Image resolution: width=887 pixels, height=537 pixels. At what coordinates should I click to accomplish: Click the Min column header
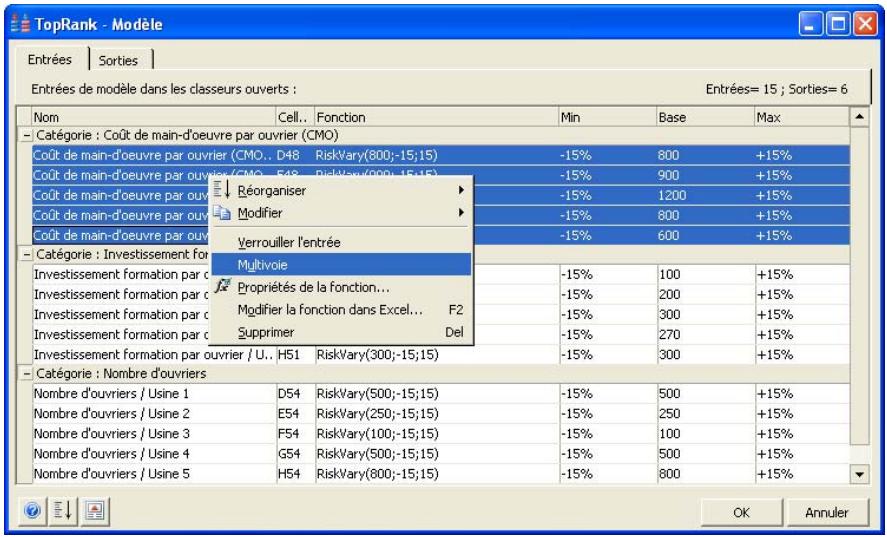608,117
